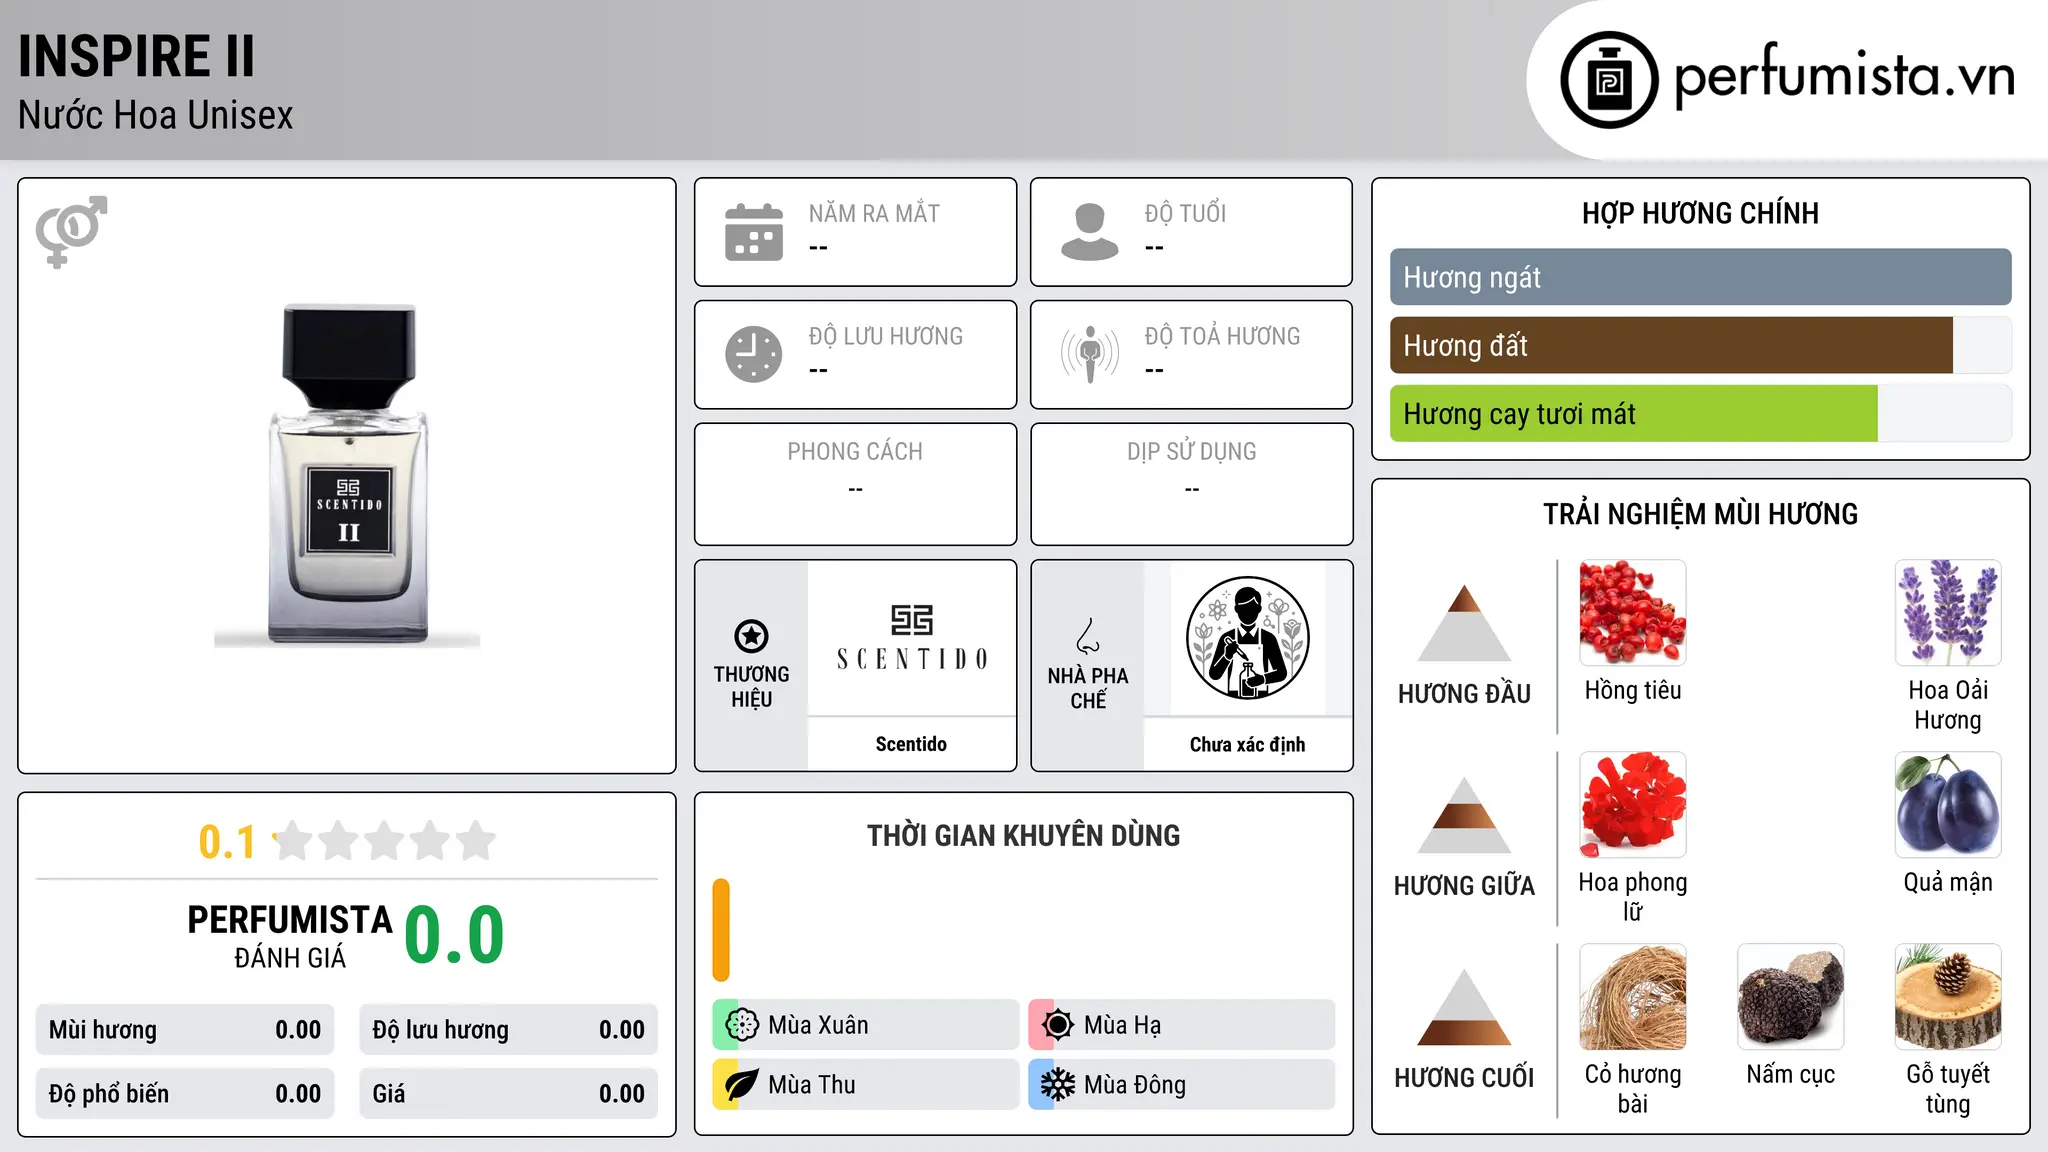This screenshot has height=1152, width=2048.
Task: Click the Thời gian khuyên dùng heading
Action: (1023, 835)
